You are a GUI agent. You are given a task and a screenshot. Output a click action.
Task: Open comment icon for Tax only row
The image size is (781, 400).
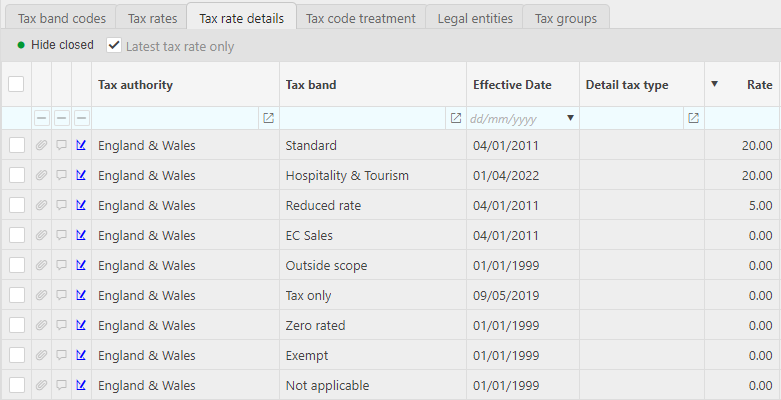(x=61, y=295)
